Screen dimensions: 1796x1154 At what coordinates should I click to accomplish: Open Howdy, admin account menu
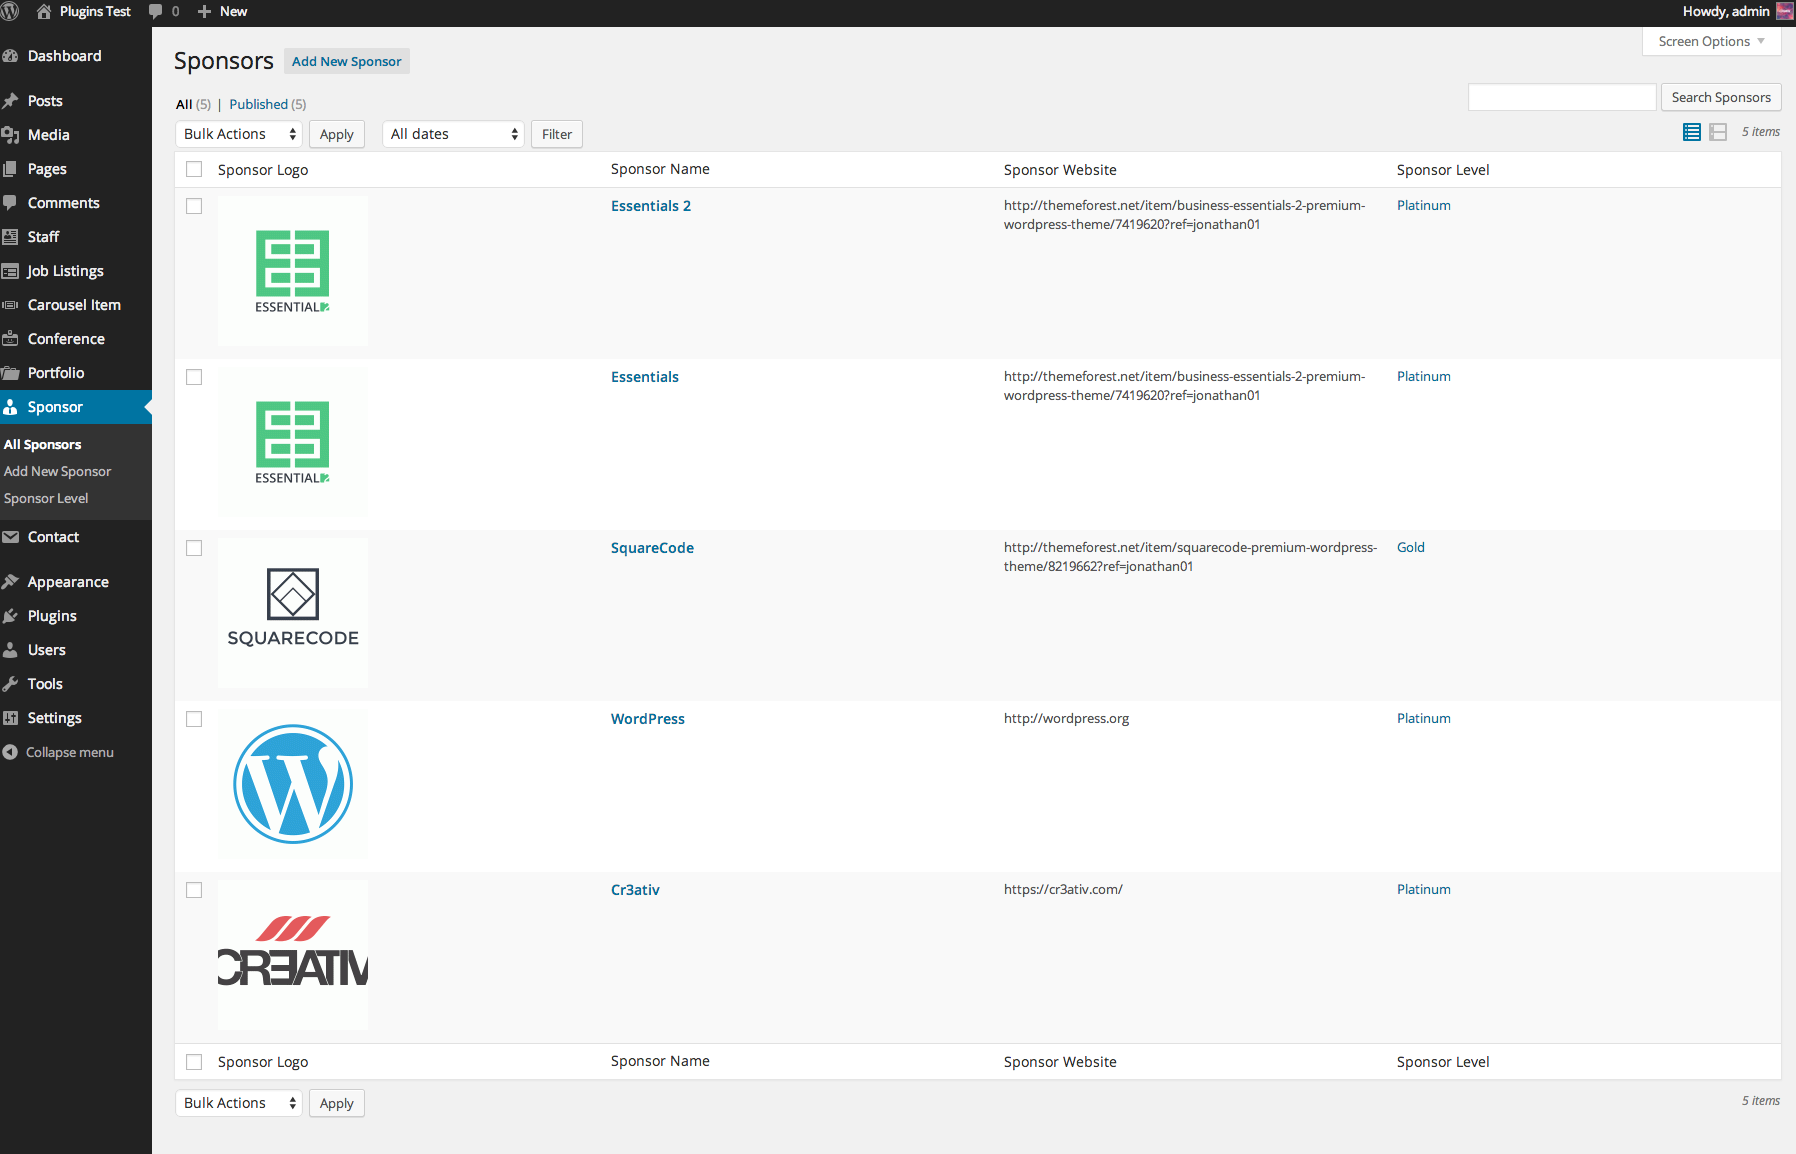pos(1737,11)
